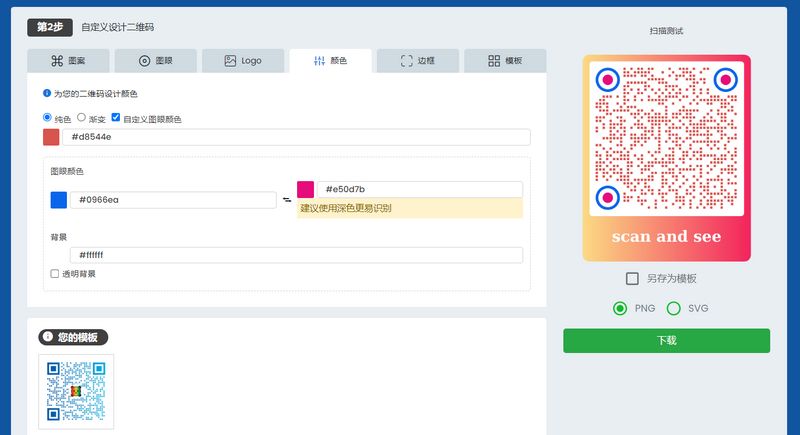Click the #e50d7b inner eye color field
Image resolution: width=800 pixels, height=435 pixels.
pos(420,189)
